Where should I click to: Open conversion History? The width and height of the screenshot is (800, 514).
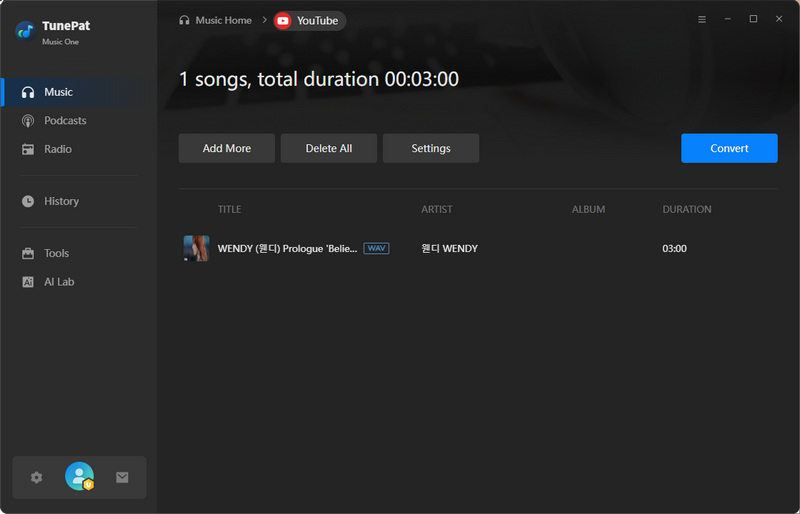tap(61, 201)
